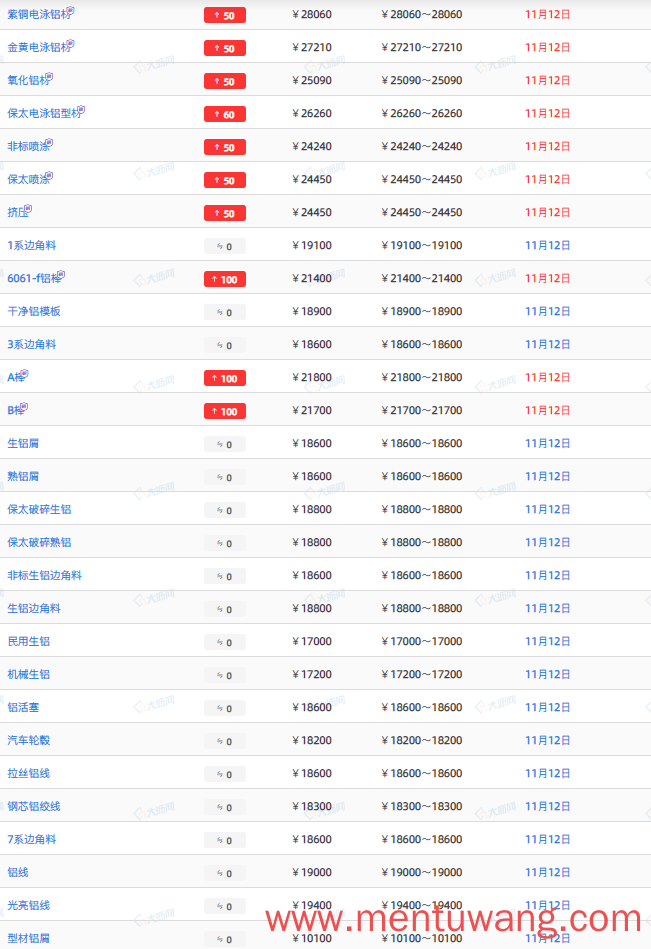Click the purple badge icon beside 金黄电泳铝材
The image size is (651, 949).
point(70,44)
